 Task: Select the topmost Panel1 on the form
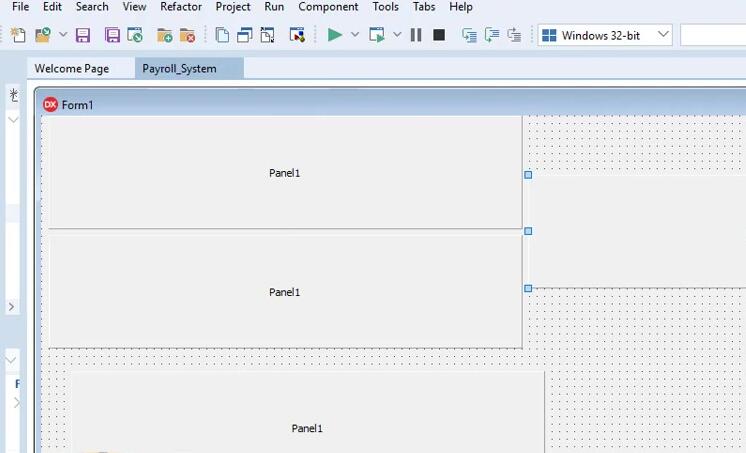point(285,173)
